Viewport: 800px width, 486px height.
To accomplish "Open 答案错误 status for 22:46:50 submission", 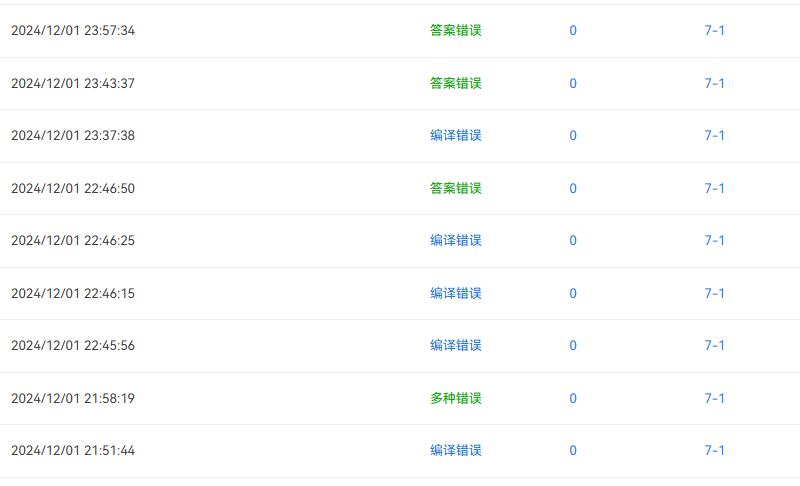I will 456,189.
